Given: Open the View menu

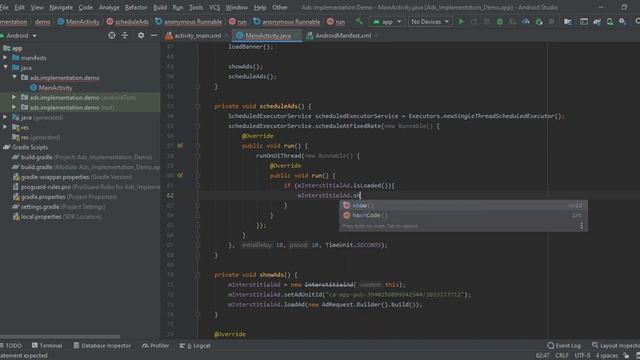Looking at the screenshot, I should coord(37,7).
